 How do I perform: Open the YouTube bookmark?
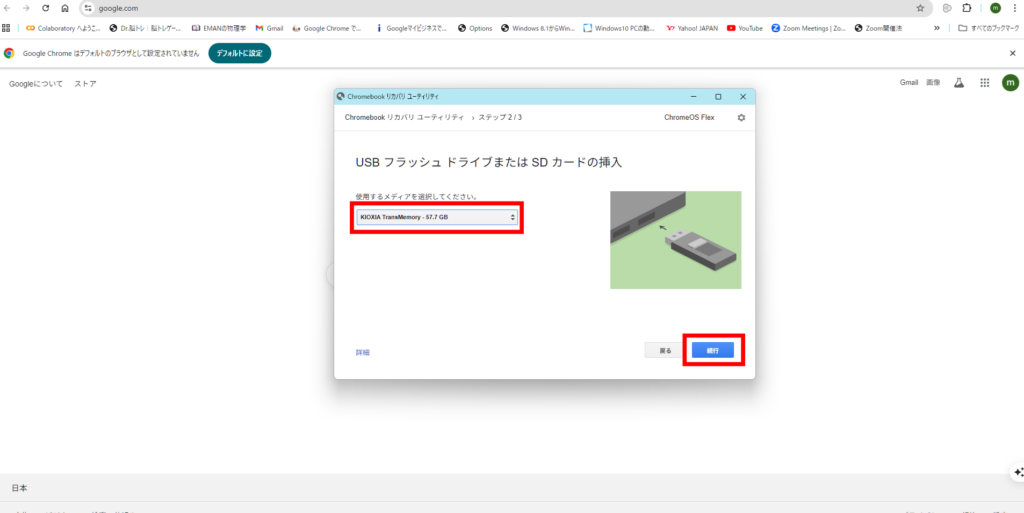[745, 28]
